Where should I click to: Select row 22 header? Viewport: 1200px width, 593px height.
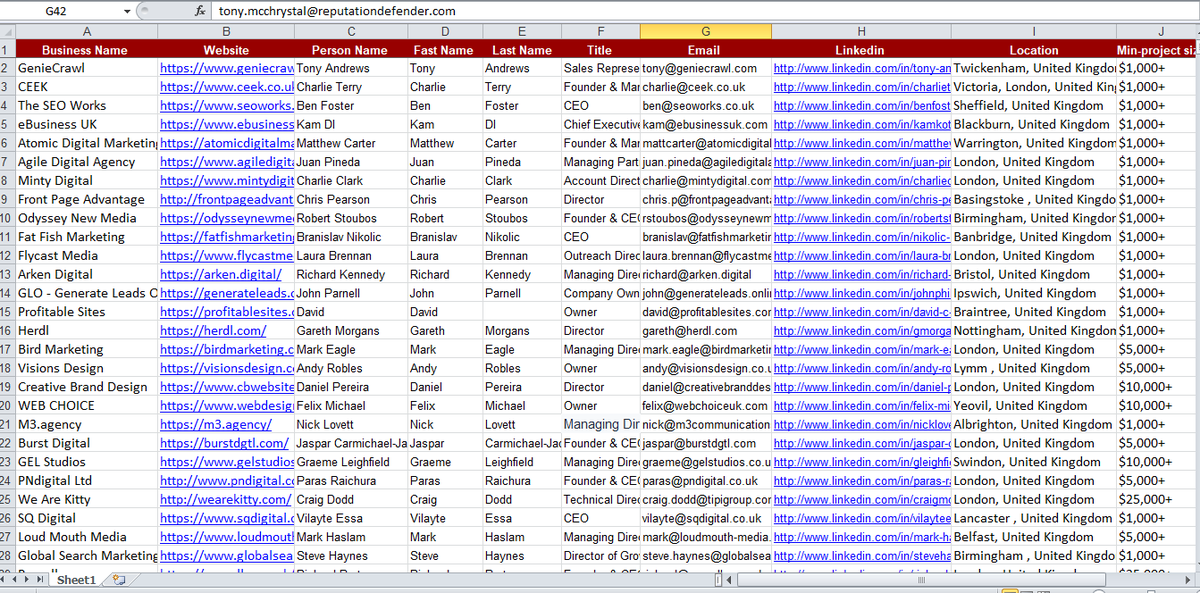click(7, 443)
